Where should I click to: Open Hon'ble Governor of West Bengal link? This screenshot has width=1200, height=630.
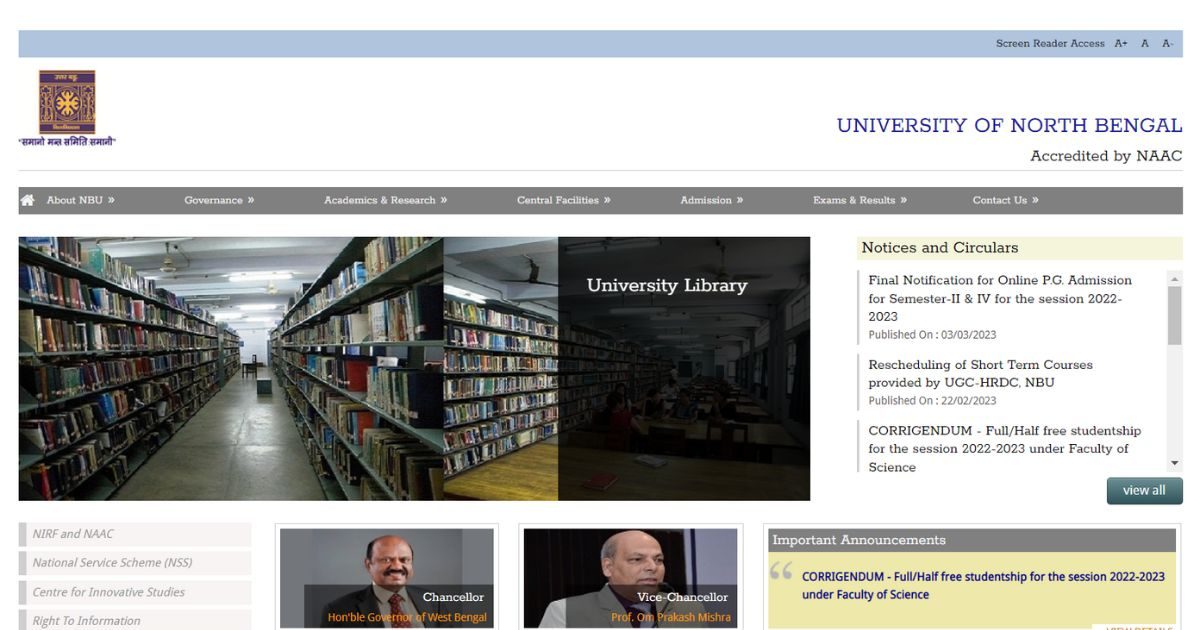tap(407, 617)
